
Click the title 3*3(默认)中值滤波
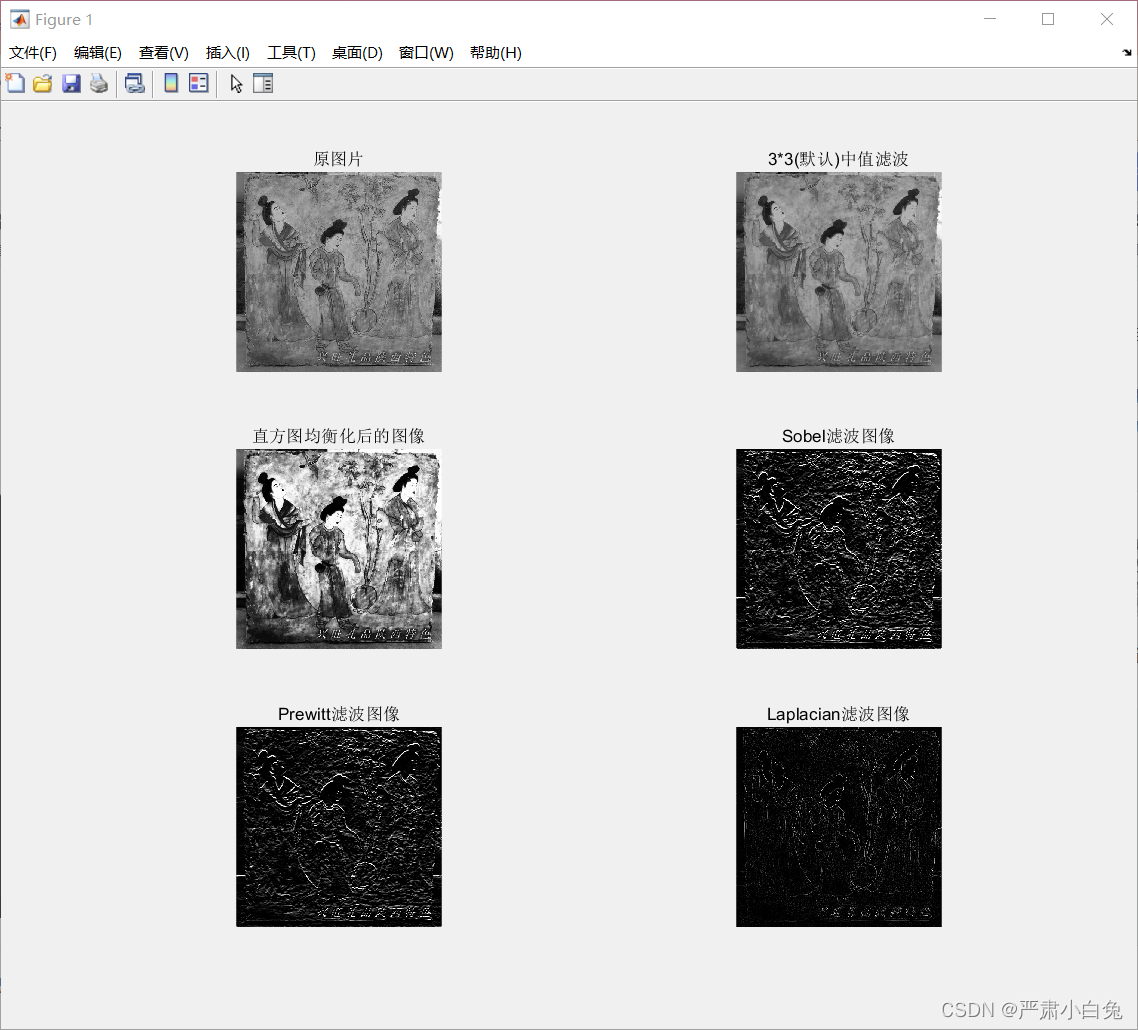pyautogui.click(x=838, y=159)
